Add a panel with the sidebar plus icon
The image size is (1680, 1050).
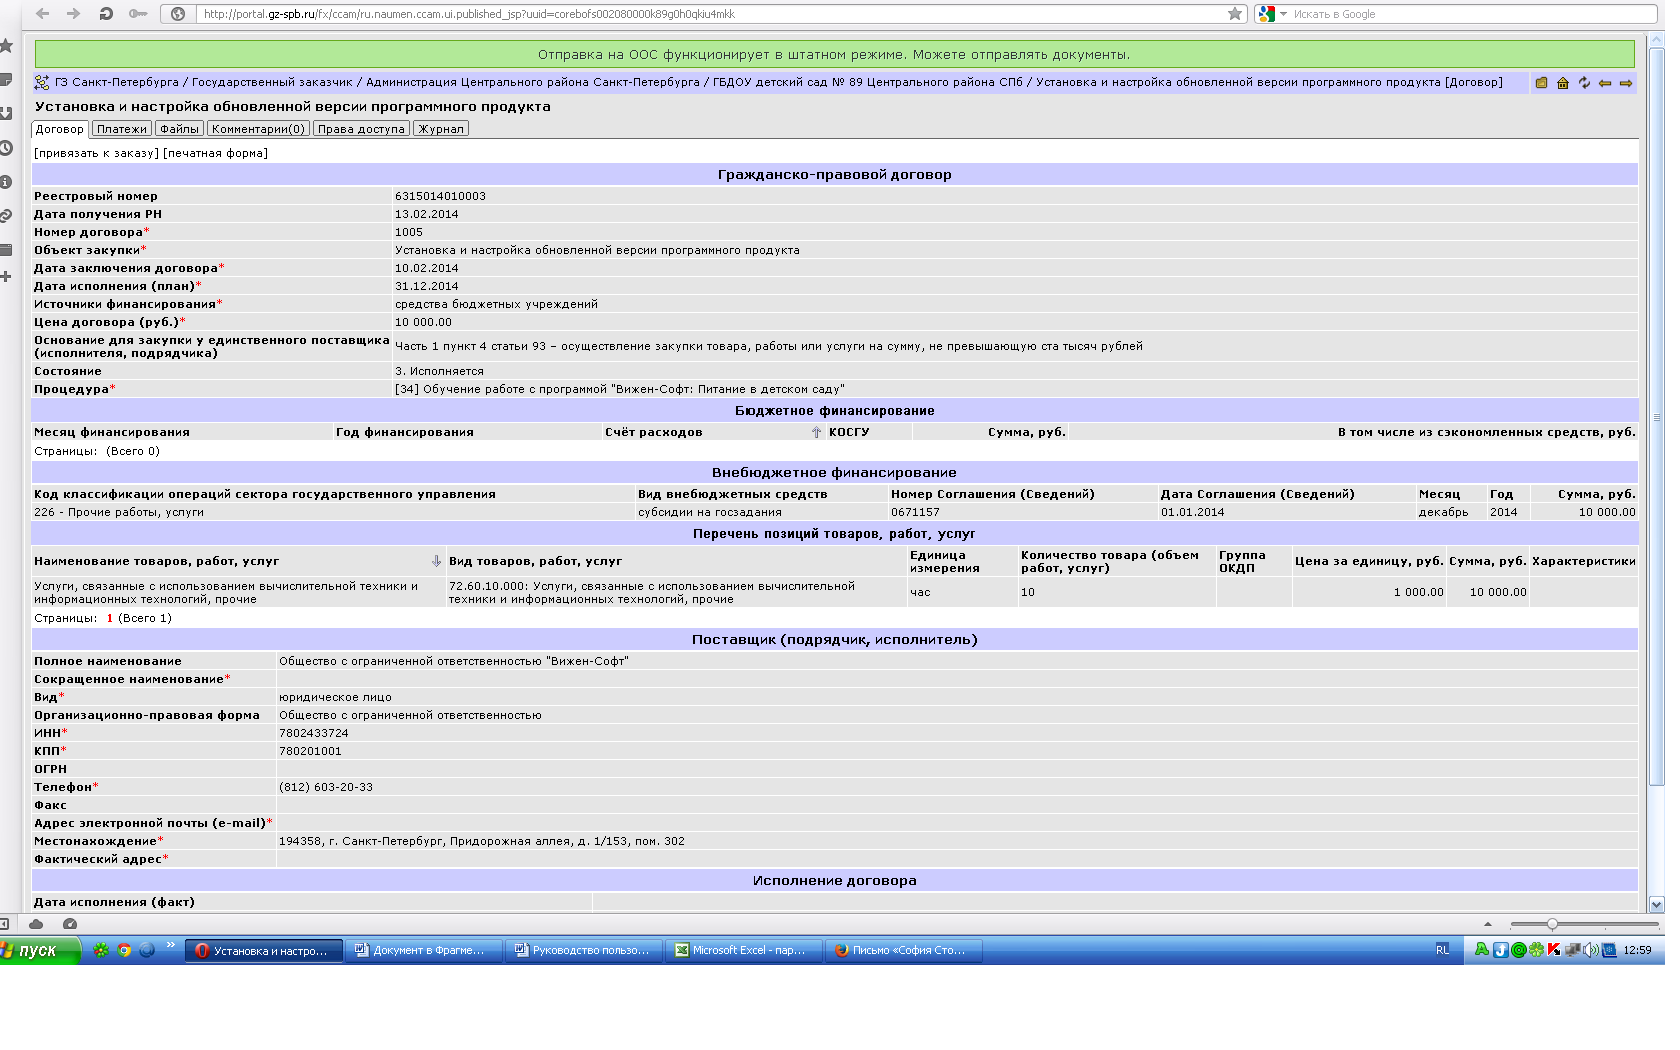(6, 276)
